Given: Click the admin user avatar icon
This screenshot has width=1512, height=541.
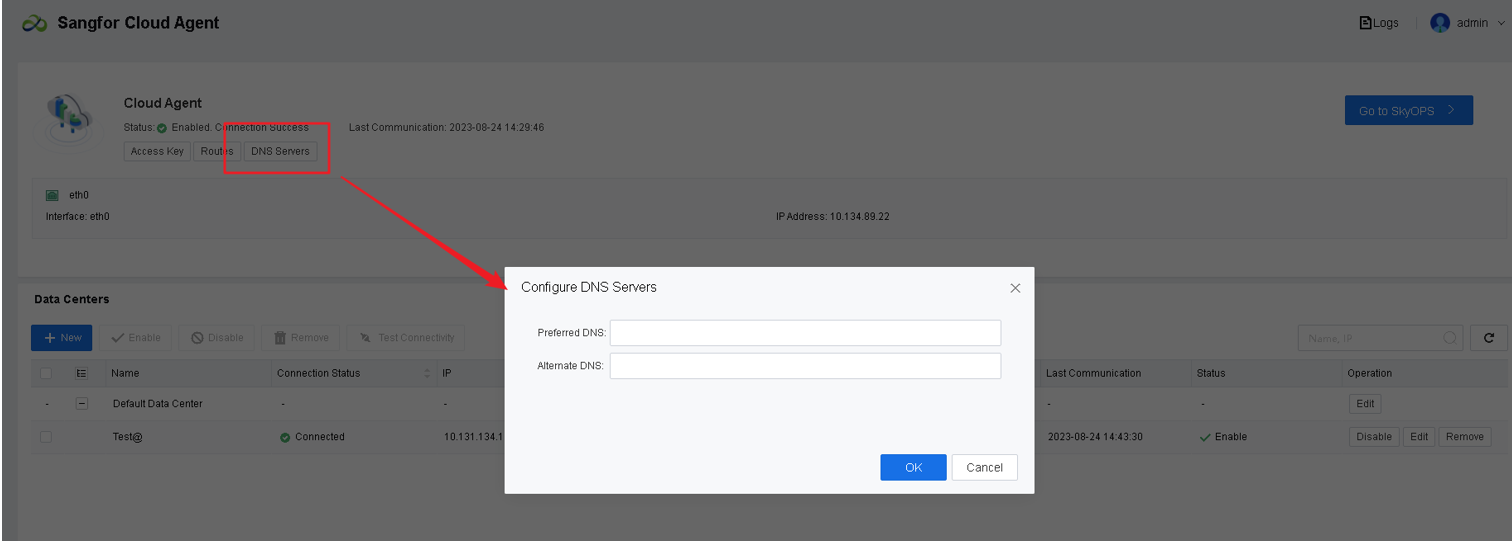Looking at the screenshot, I should tap(1440, 23).
